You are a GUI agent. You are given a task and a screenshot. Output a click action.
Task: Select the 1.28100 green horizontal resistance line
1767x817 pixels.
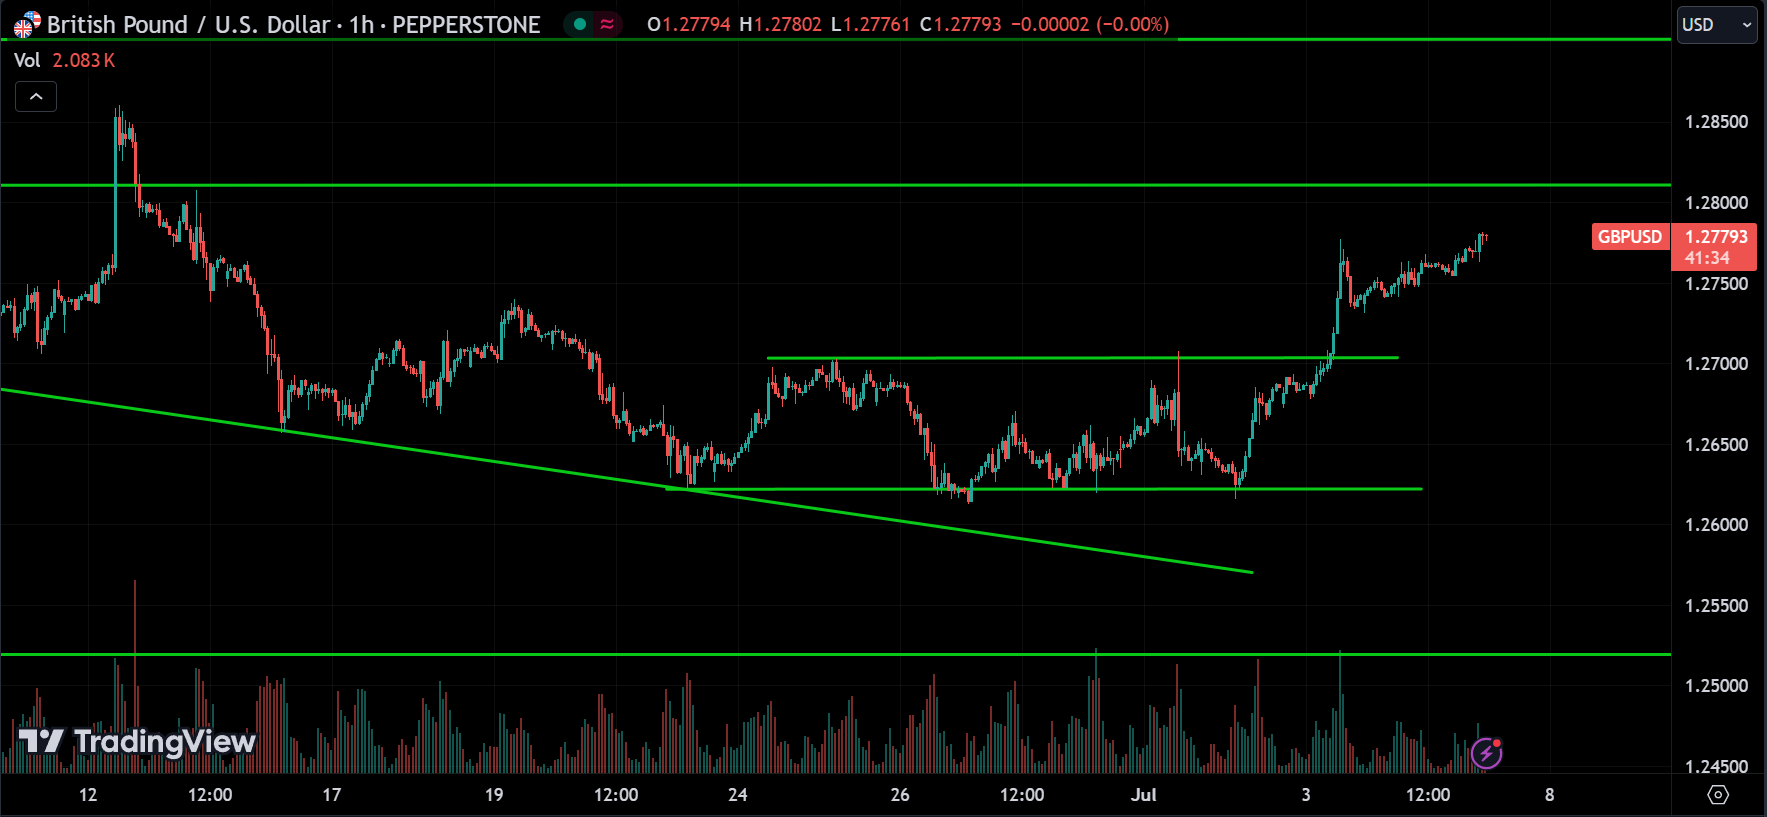[835, 185]
